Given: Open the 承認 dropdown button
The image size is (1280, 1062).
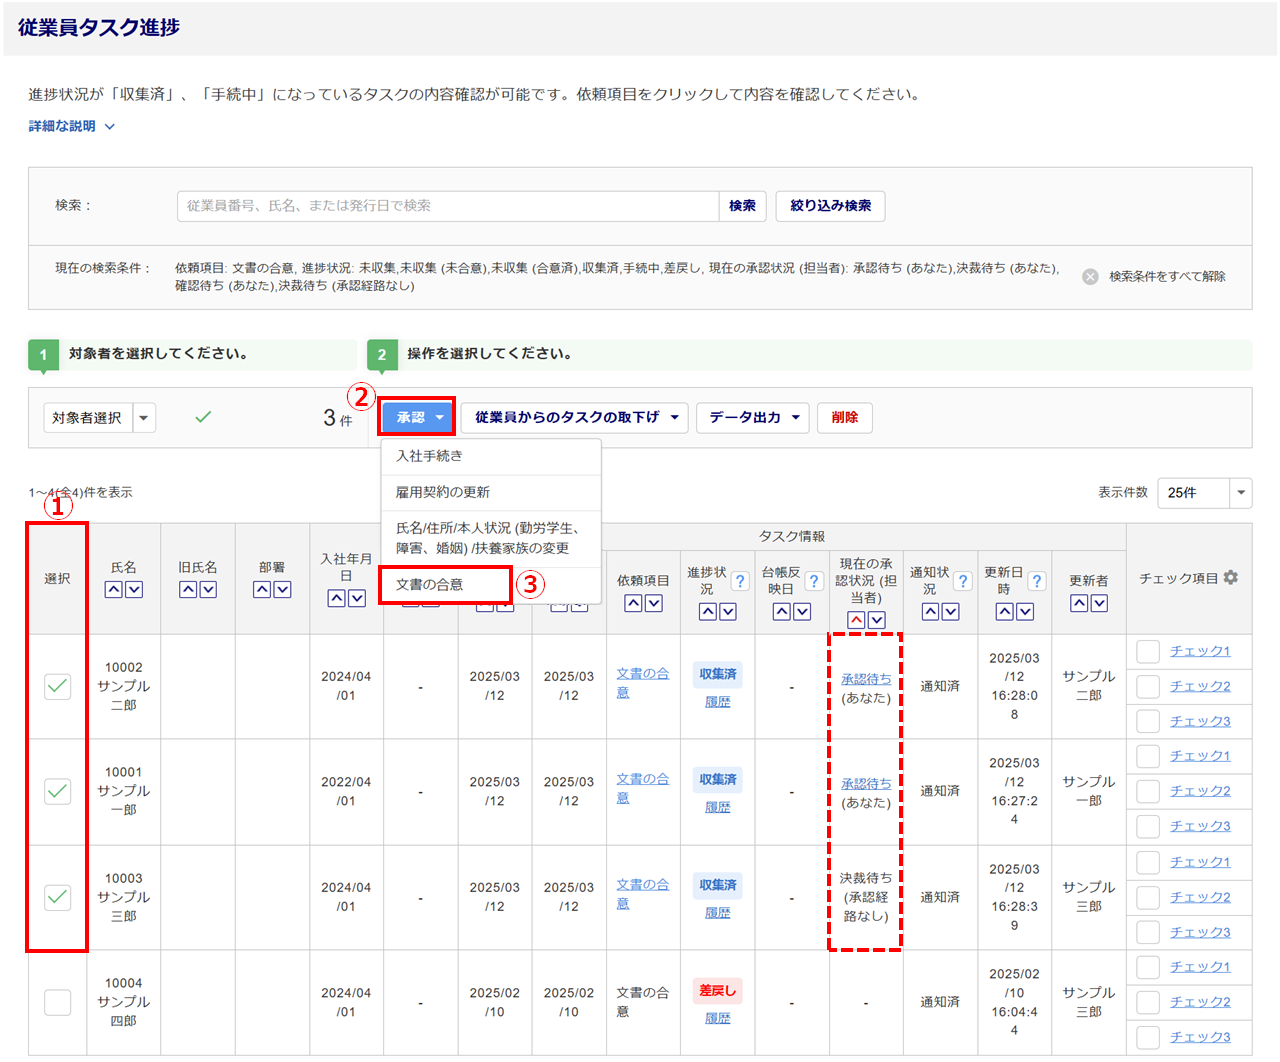Looking at the screenshot, I should pyautogui.click(x=417, y=417).
